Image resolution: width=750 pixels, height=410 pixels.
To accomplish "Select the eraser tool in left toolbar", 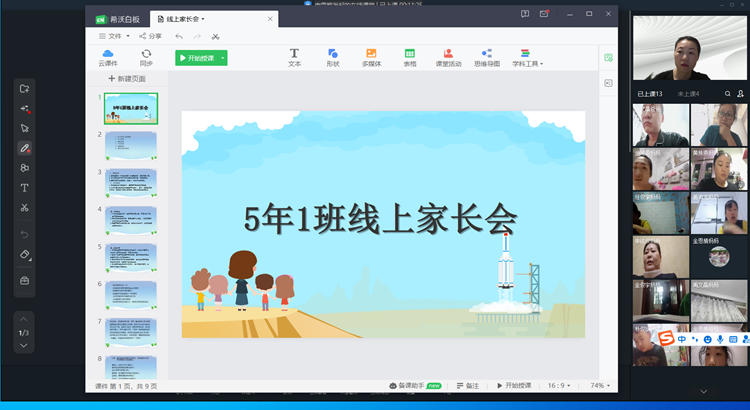I will (25, 255).
